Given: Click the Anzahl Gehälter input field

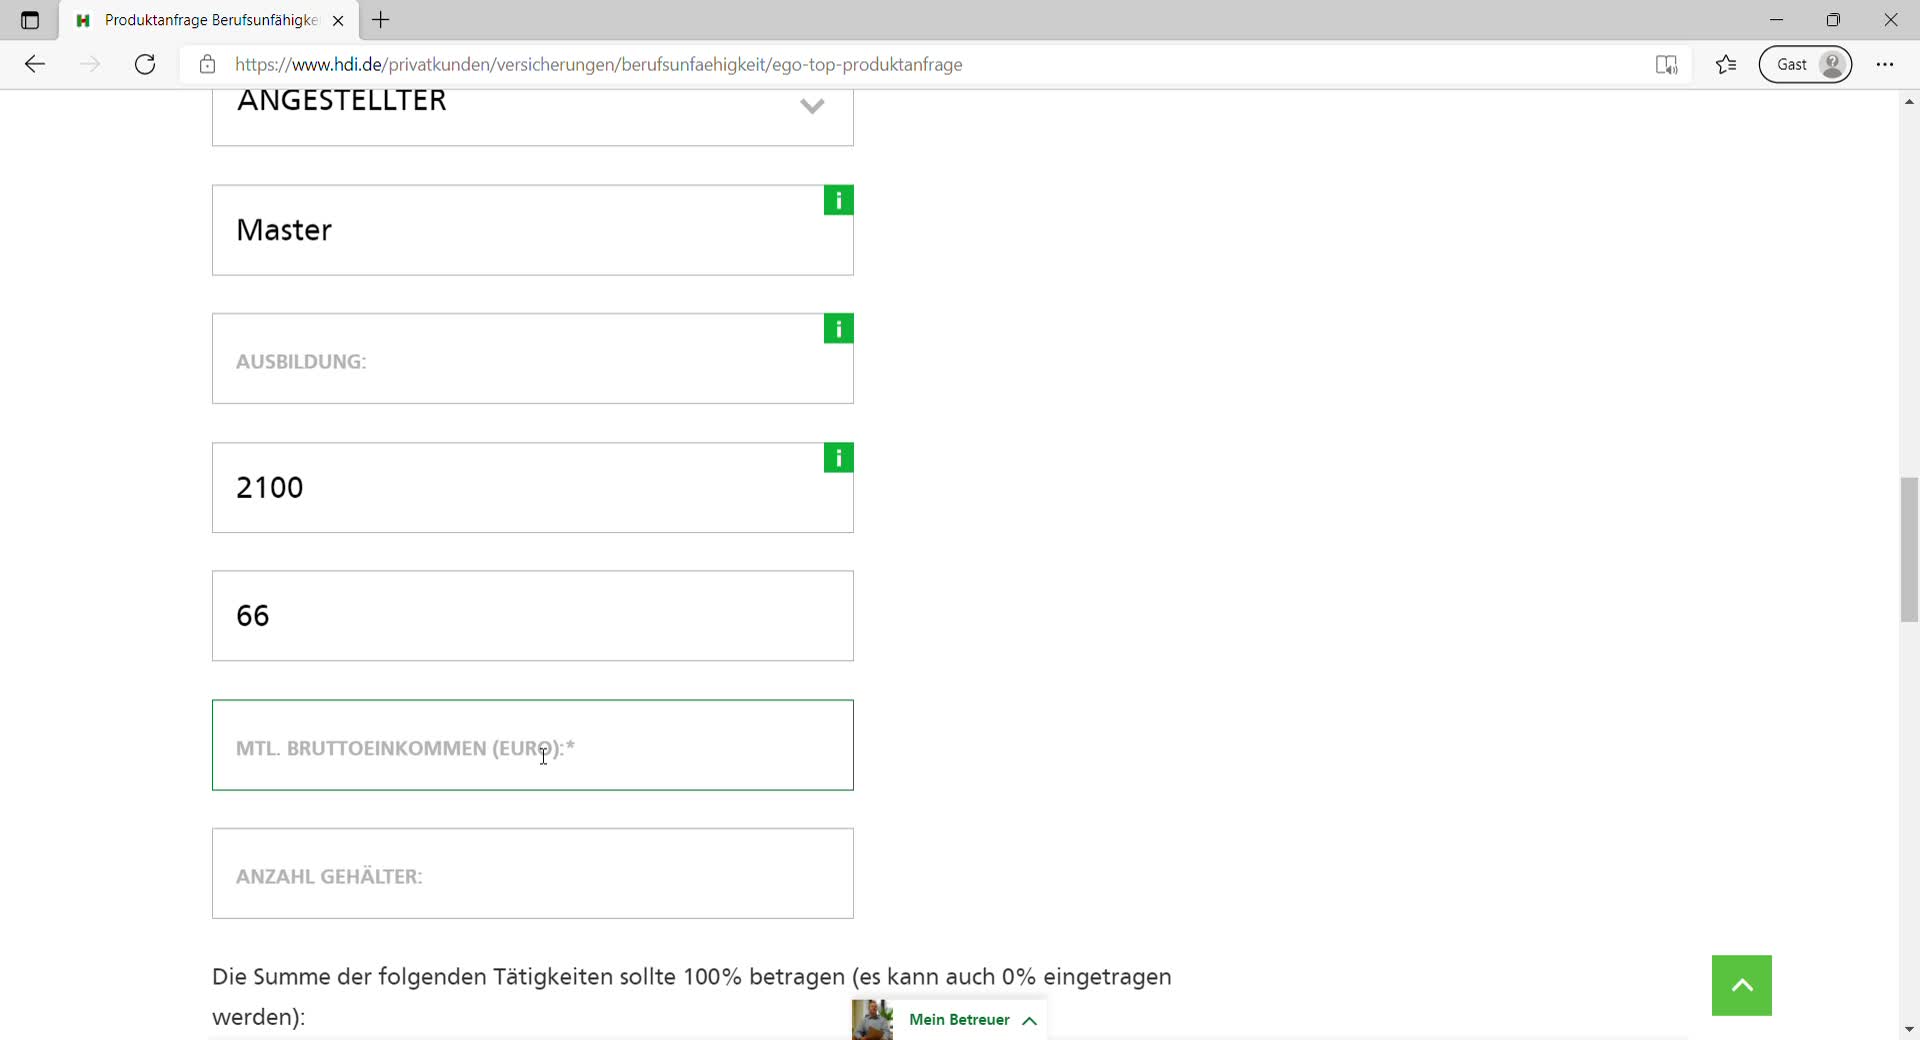Looking at the screenshot, I should coord(532,874).
